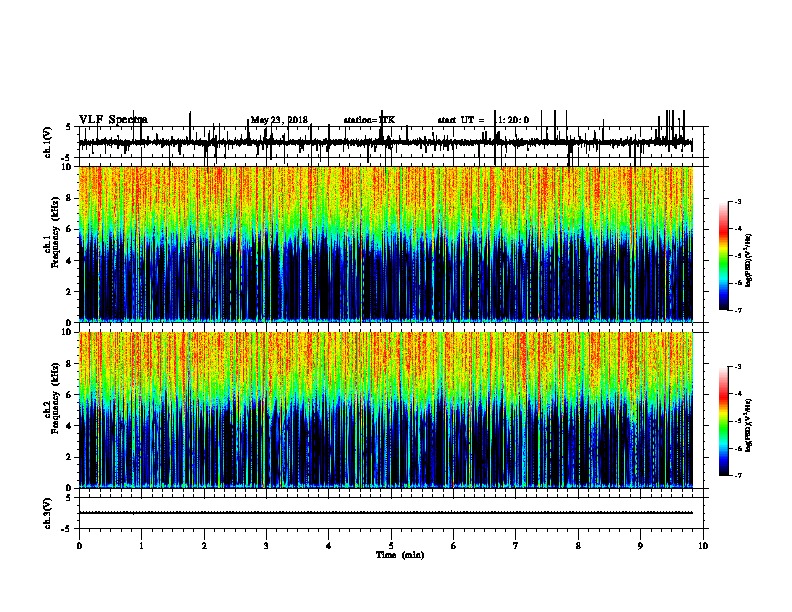The image size is (792, 612).
Task: Click the "start UT =" time label
Action: coord(461,120)
